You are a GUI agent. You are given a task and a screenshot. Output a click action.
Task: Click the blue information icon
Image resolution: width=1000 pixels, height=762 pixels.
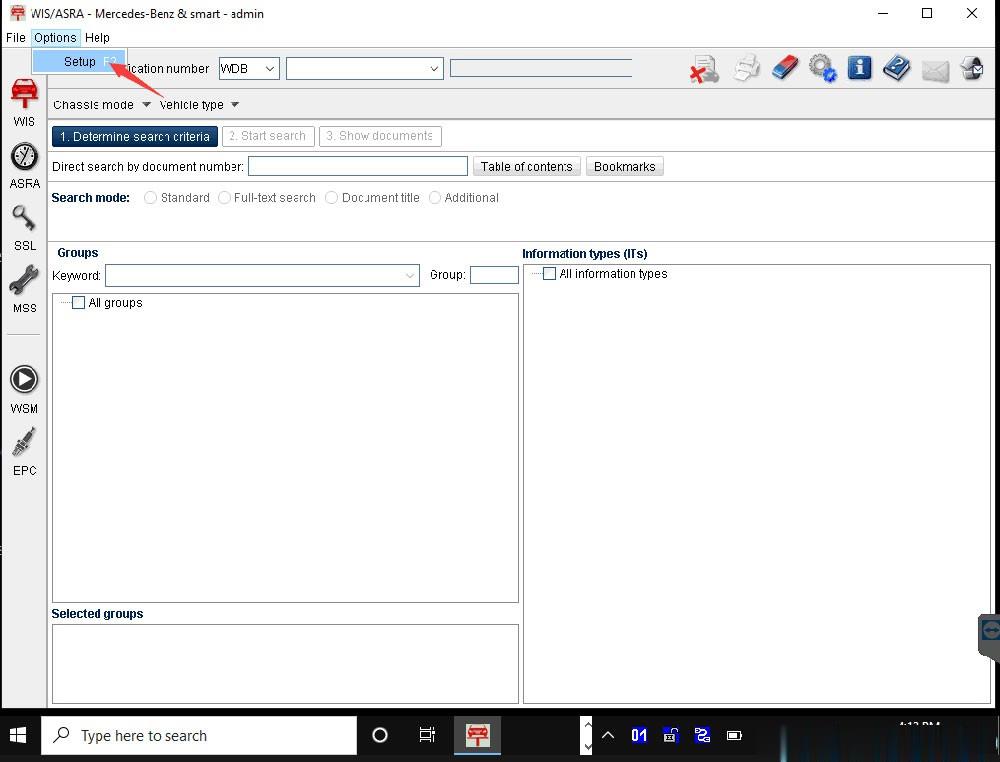859,68
